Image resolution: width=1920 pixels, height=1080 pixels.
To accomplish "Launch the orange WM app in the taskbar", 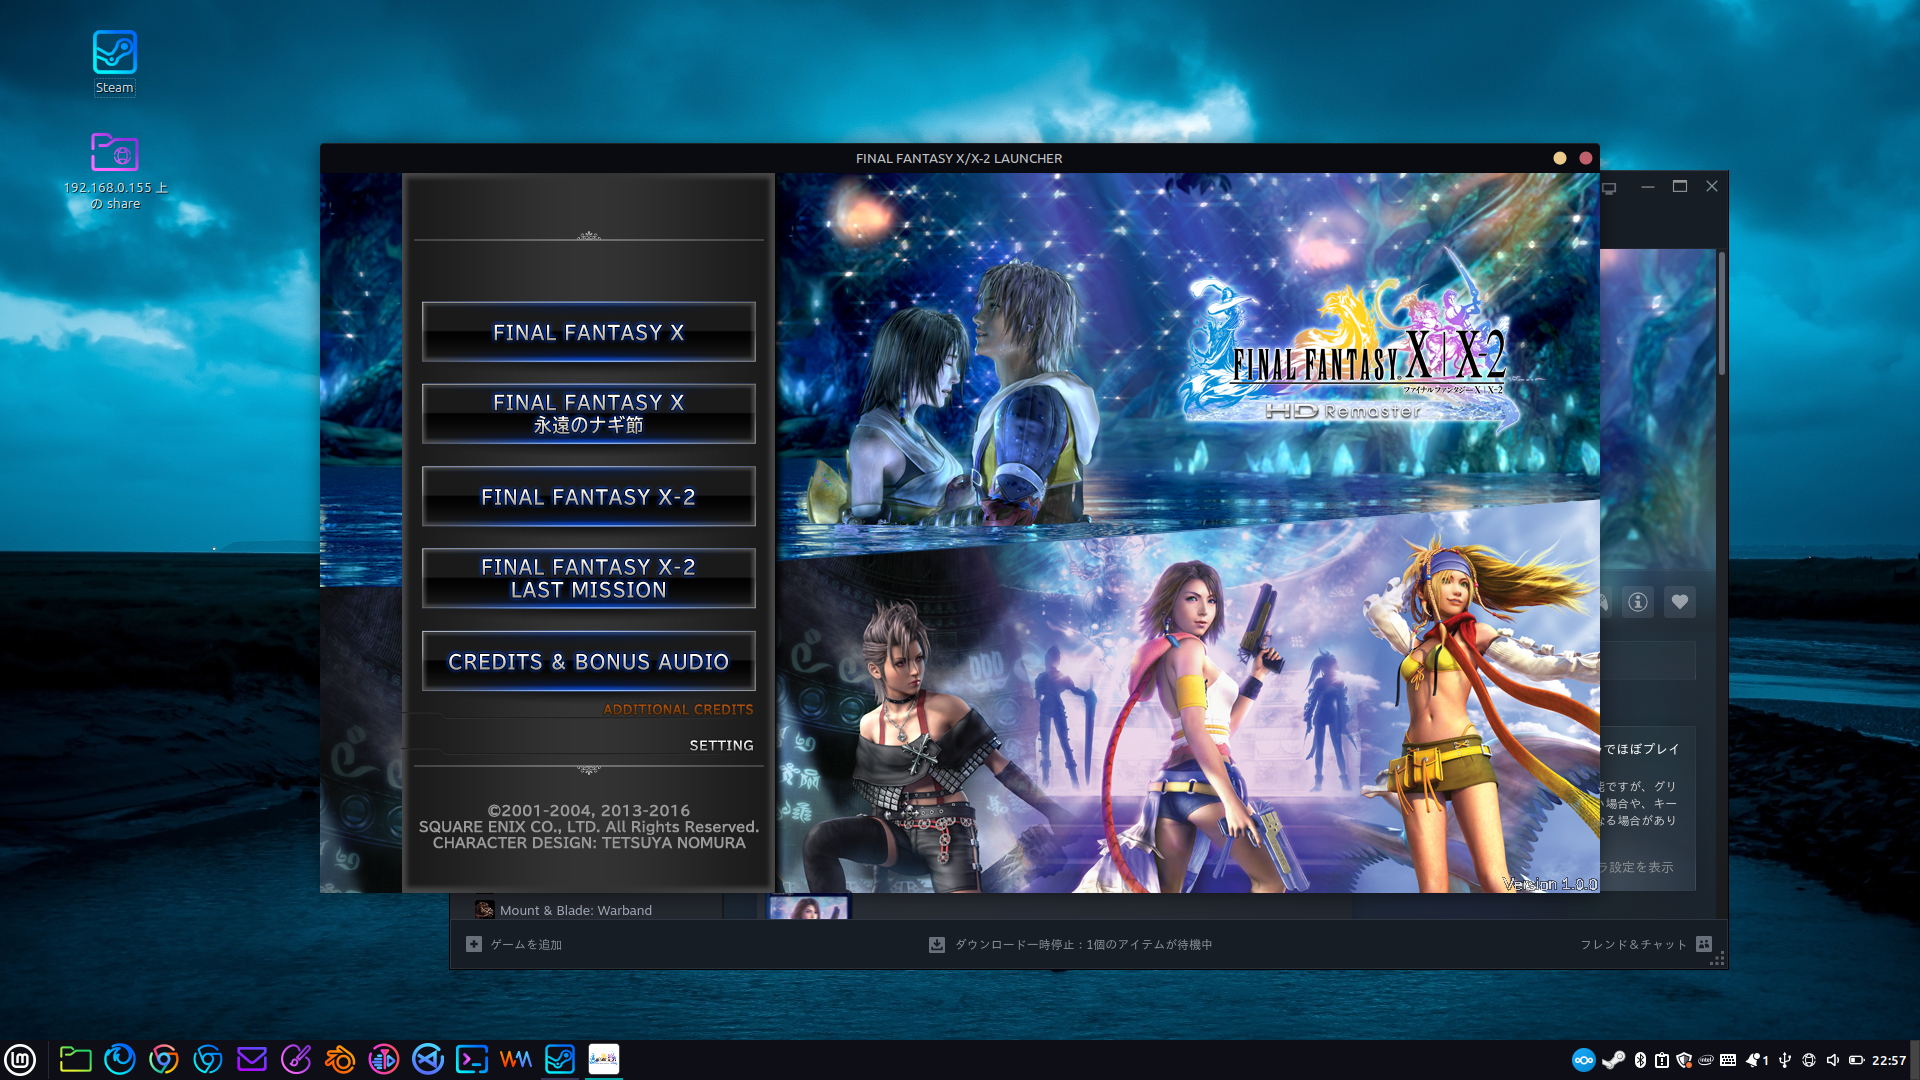I will pos(515,1059).
